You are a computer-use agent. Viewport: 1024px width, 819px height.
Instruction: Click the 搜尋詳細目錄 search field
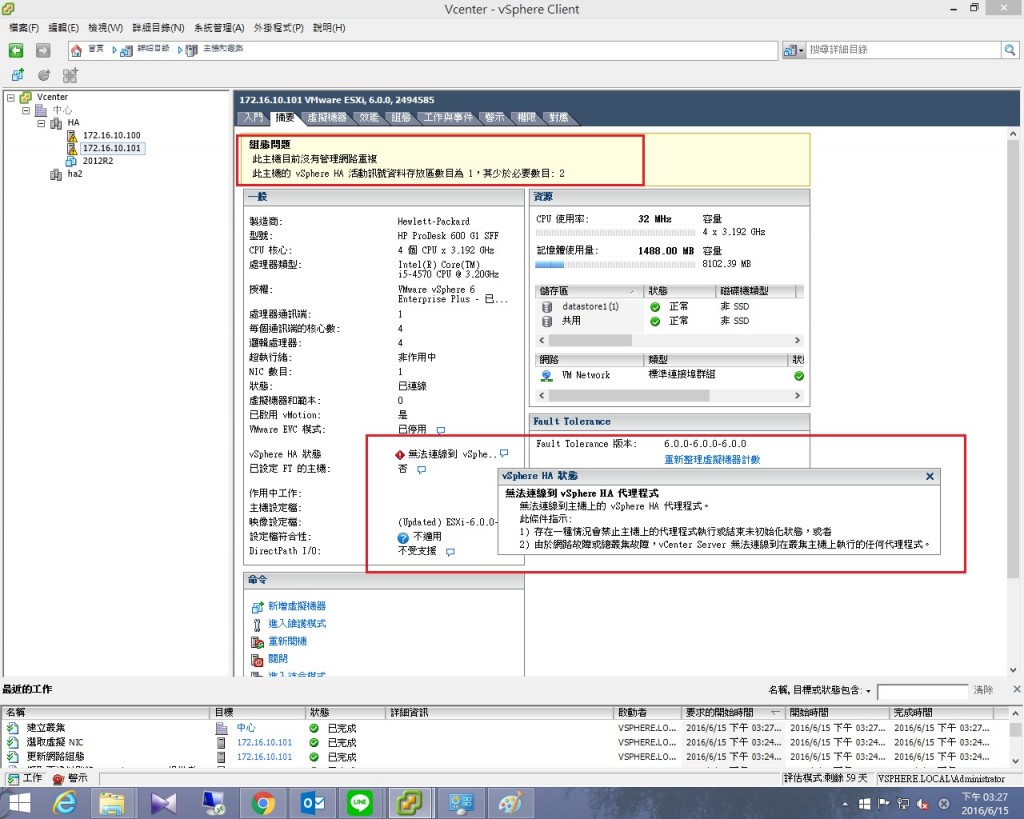pos(904,50)
